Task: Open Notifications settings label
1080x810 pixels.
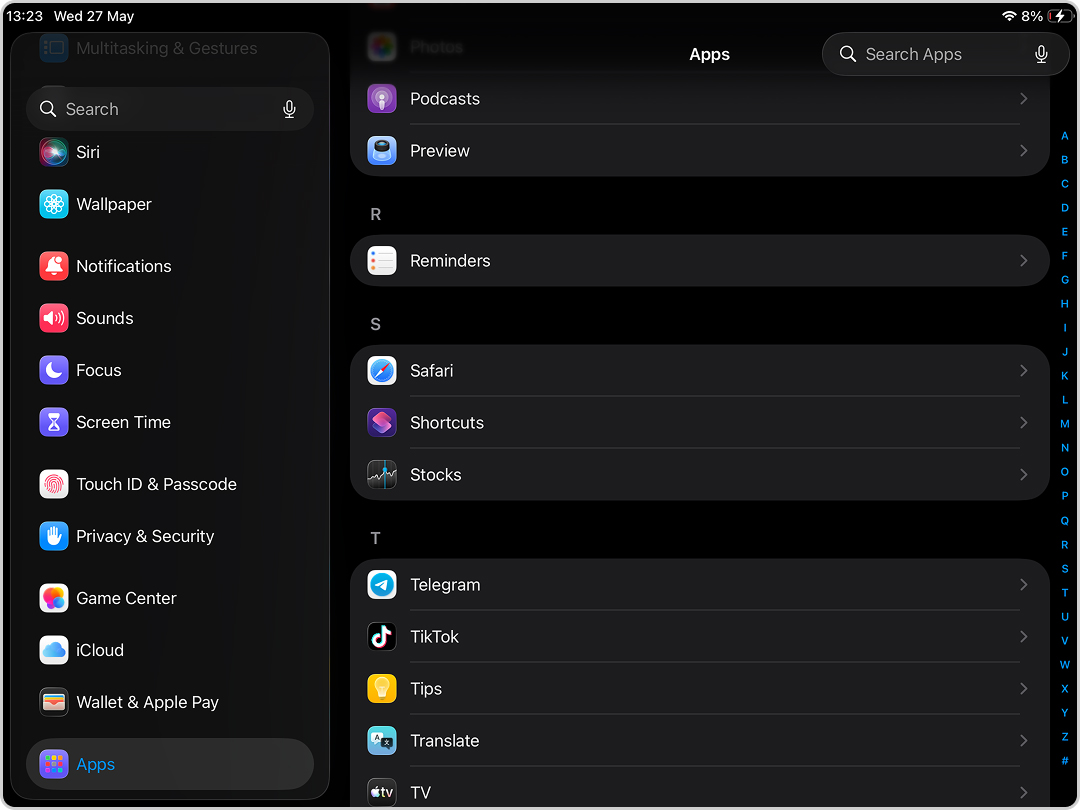Action: point(124,267)
